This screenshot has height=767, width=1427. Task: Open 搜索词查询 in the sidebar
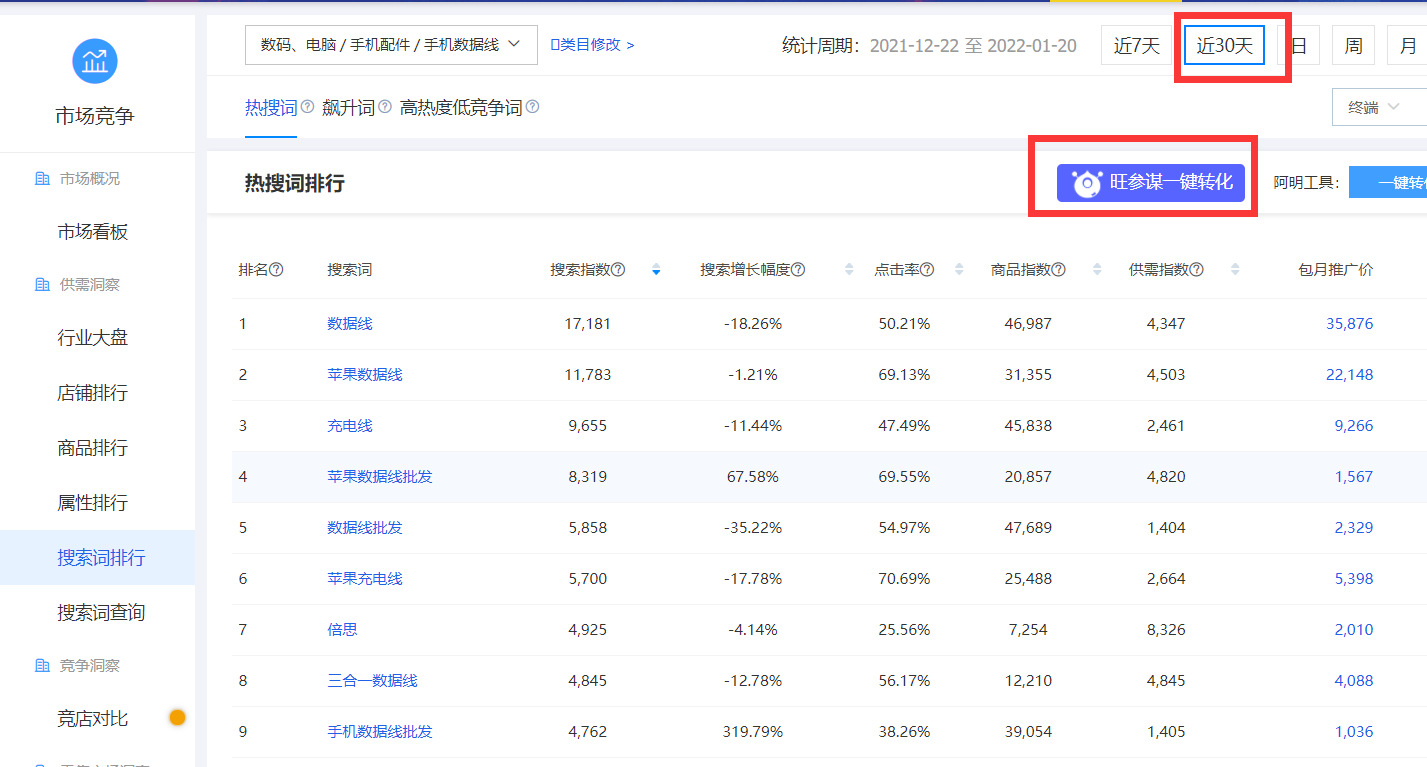pyautogui.click(x=101, y=613)
